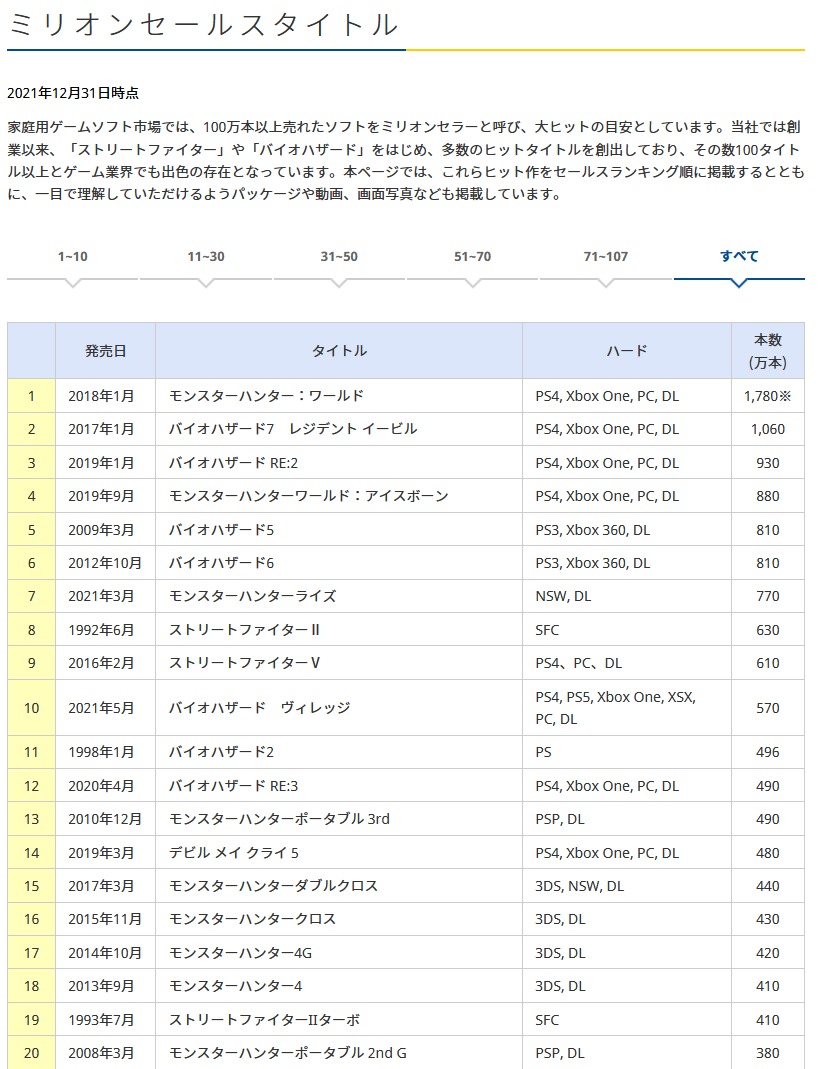This screenshot has width=824, height=1069.
Task: Click the date 2021年12月31日時点
Action: [73, 93]
